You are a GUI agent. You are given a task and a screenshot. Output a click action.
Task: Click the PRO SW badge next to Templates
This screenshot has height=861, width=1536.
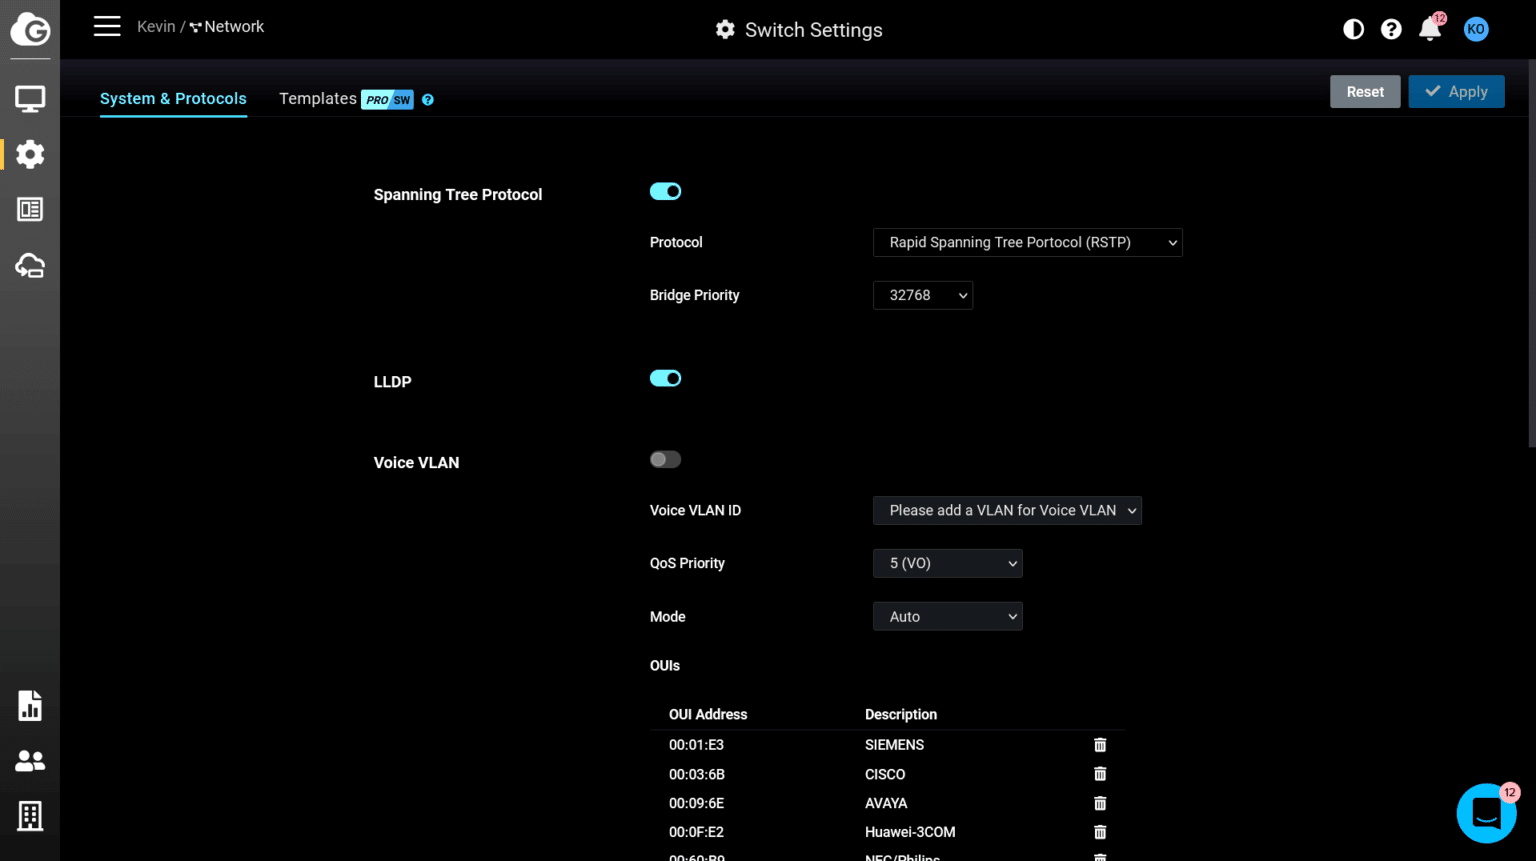(388, 99)
